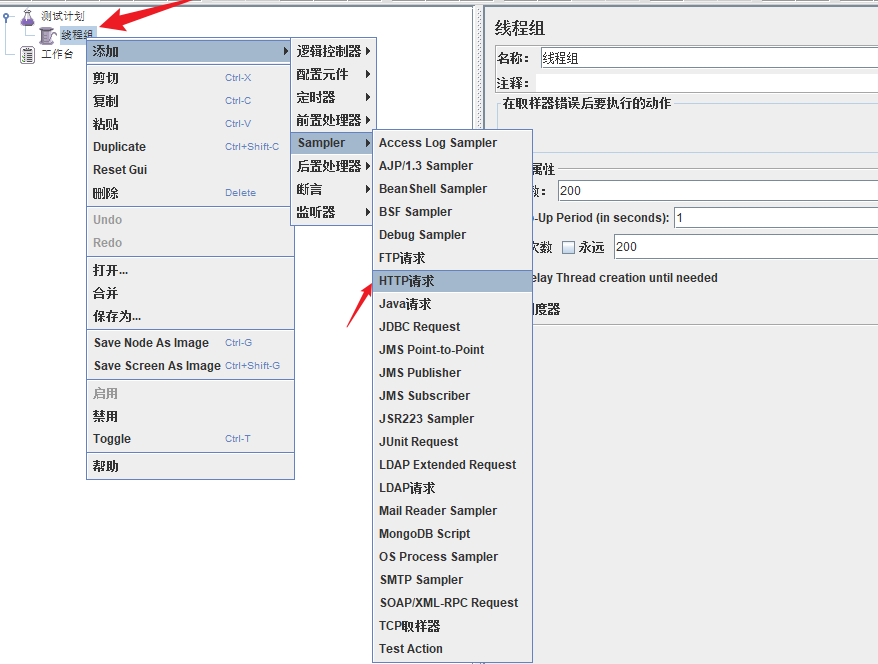
Task: Toggle the 永远 forever checkbox
Action: (568, 247)
